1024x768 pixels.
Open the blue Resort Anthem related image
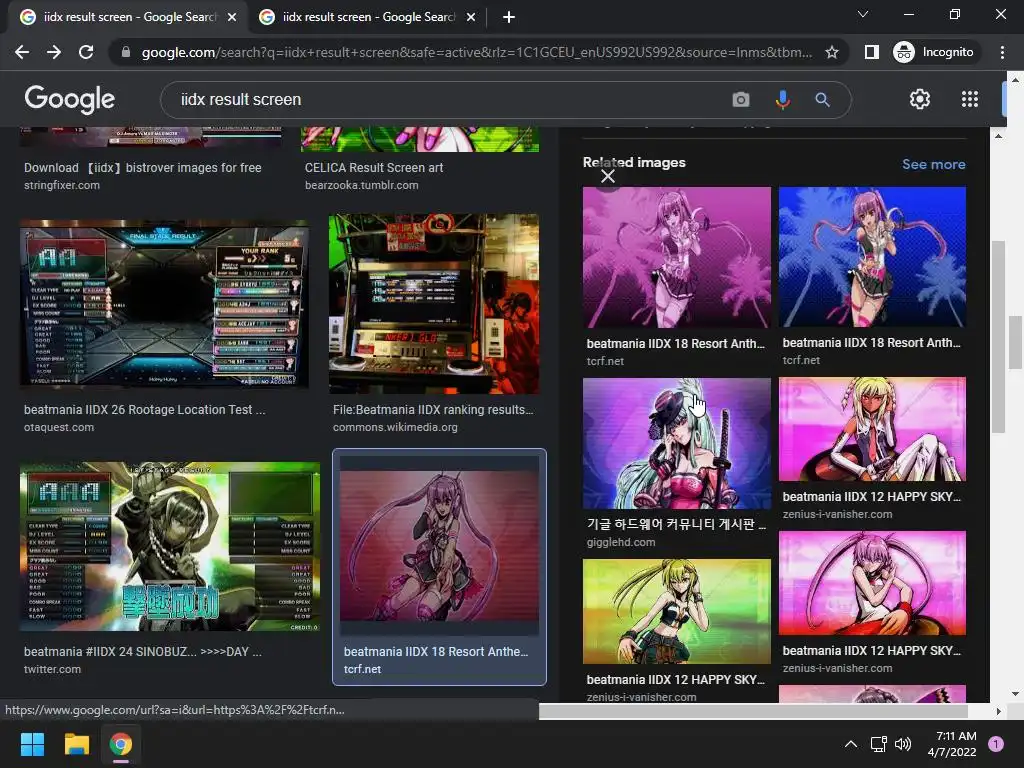(872, 257)
